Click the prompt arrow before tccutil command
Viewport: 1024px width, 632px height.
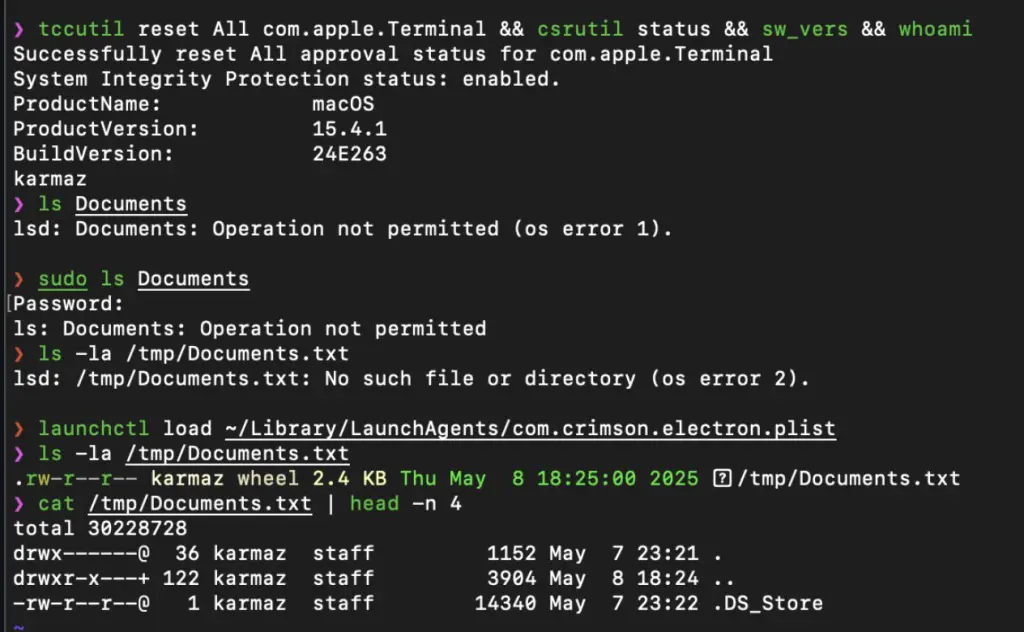click(19, 29)
